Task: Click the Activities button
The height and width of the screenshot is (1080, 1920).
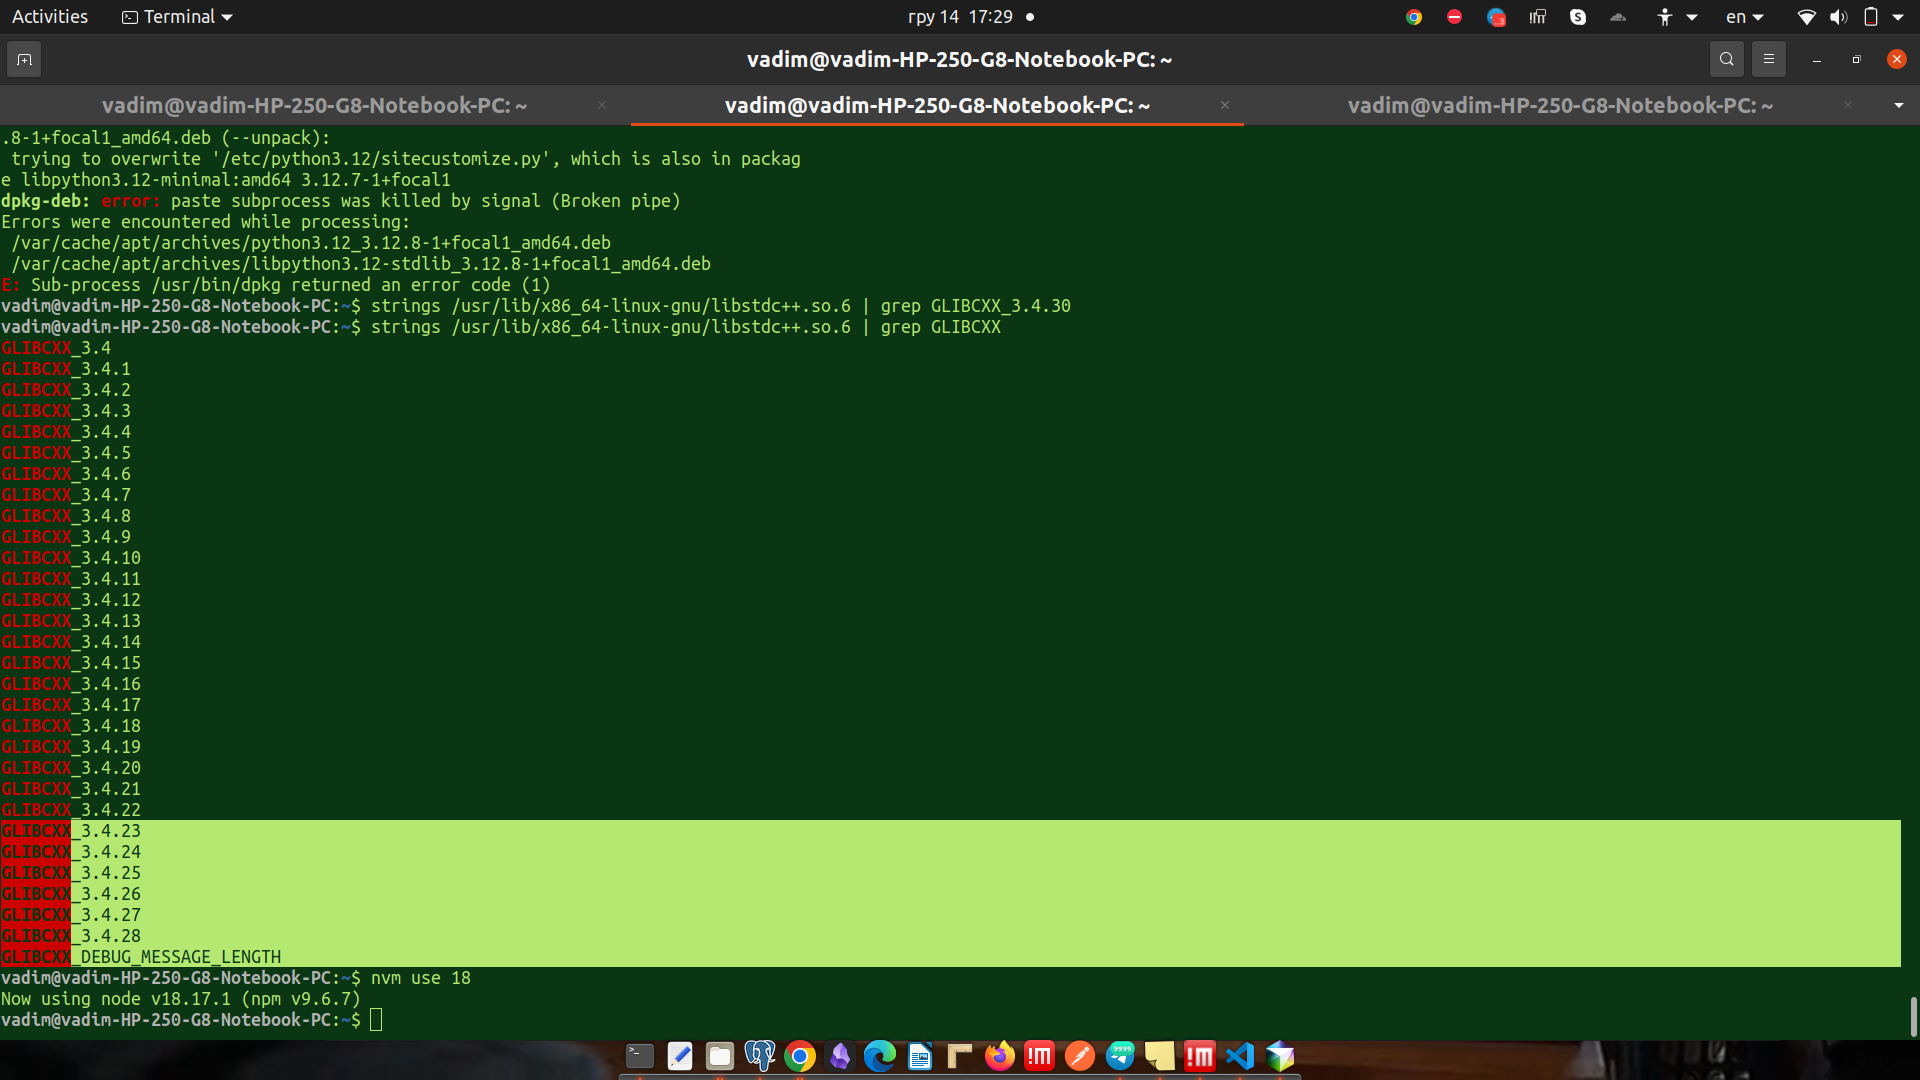Action: tap(50, 17)
